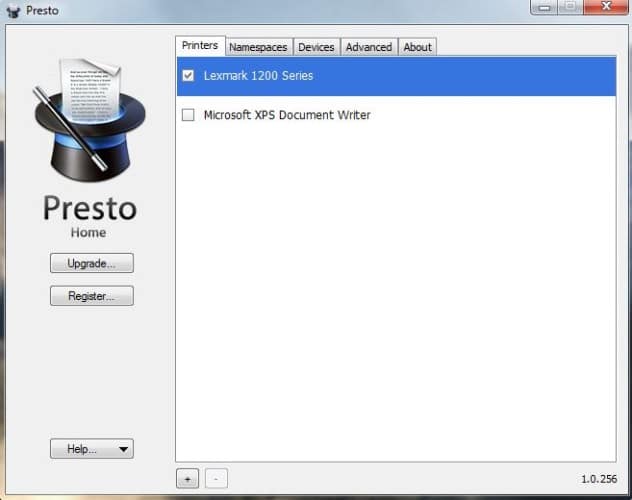Add a printer with the plus button
Viewport: 632px width, 500px height.
pos(187,479)
